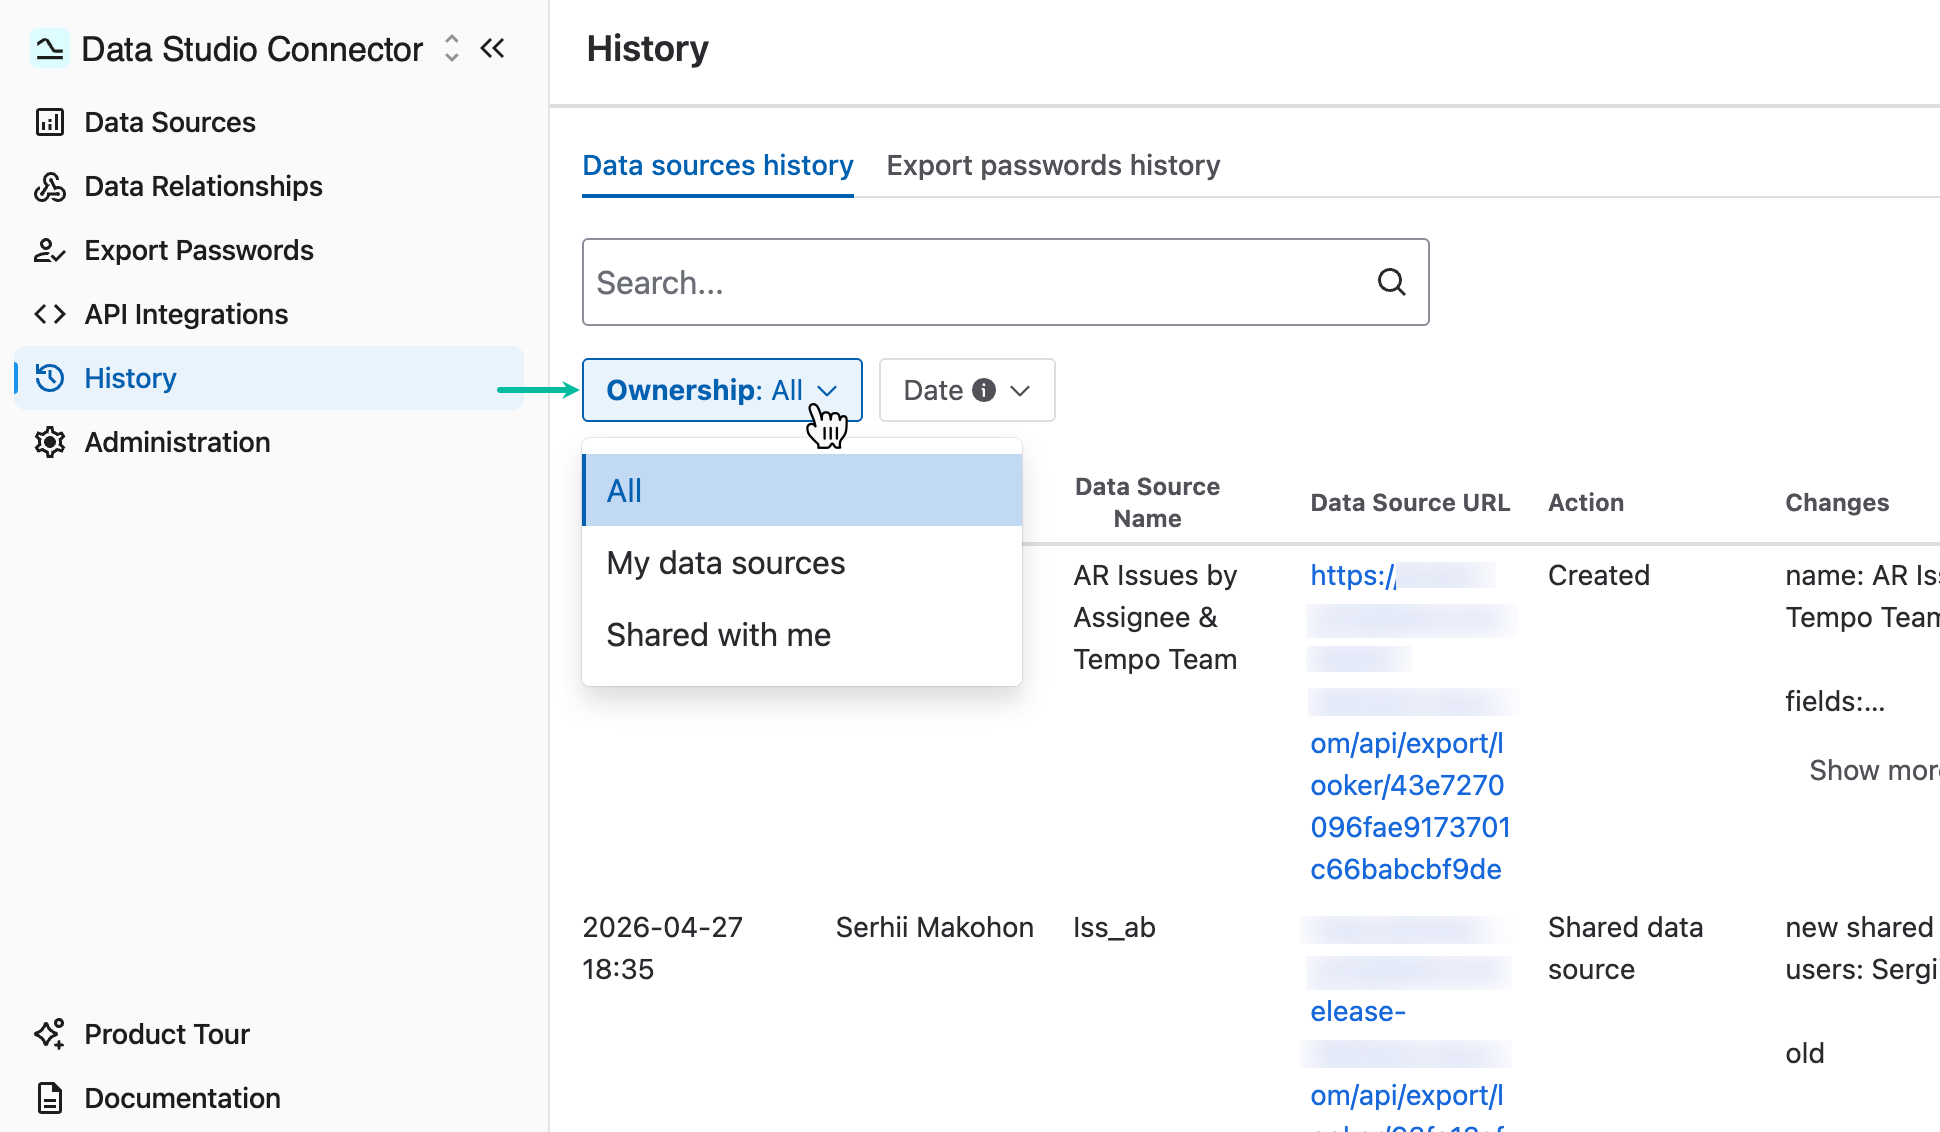The image size is (1940, 1132).
Task: Click the Data Source URL column header
Action: coord(1410,502)
